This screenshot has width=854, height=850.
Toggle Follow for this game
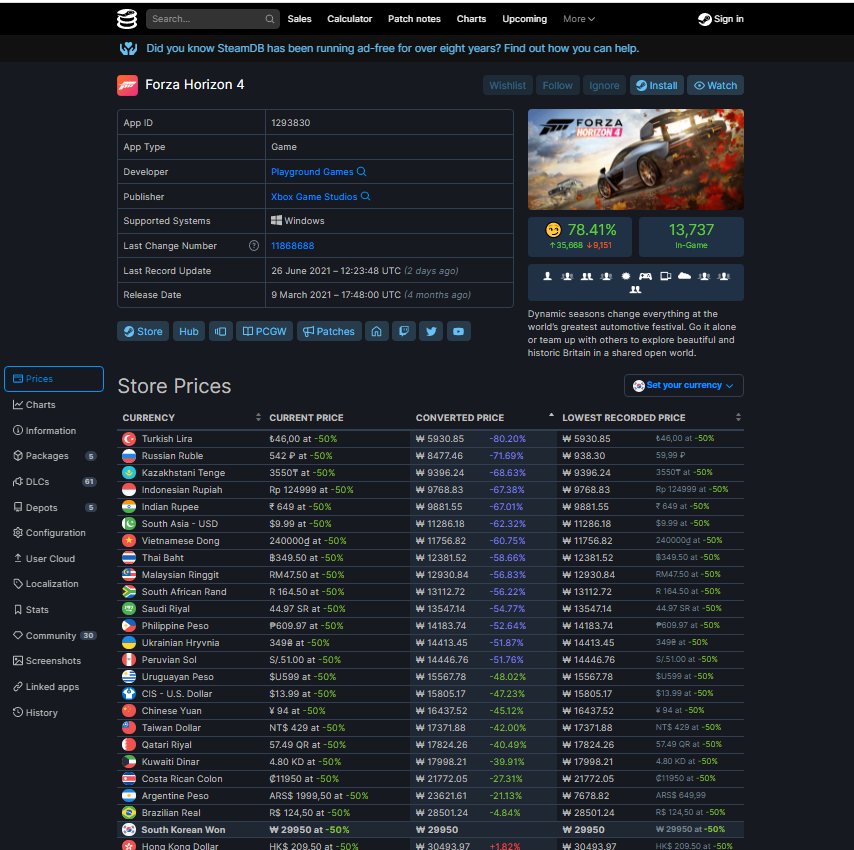tap(557, 85)
